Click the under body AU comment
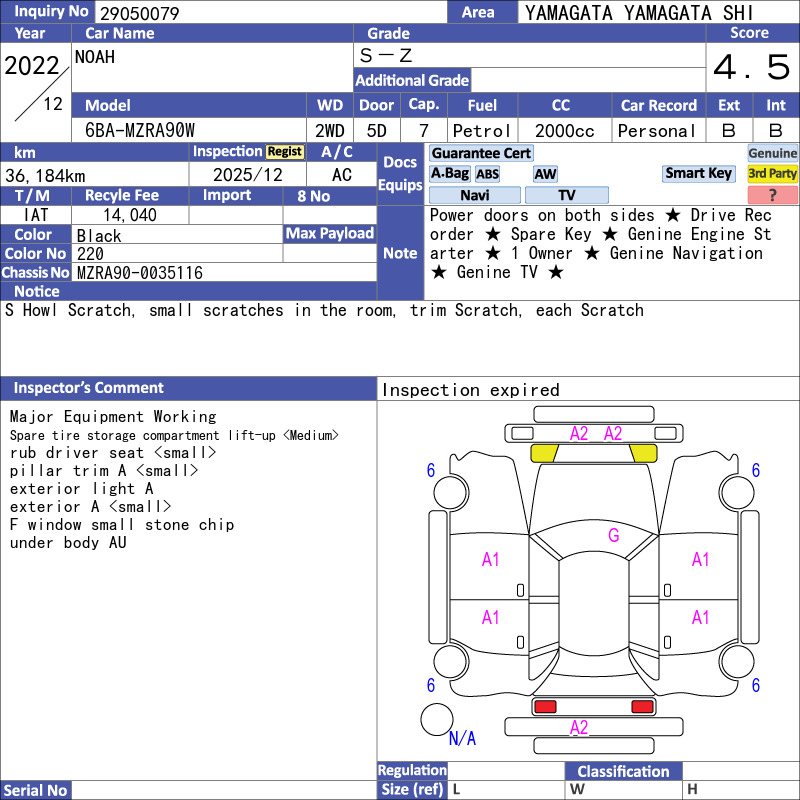Image resolution: width=800 pixels, height=800 pixels. [68, 542]
